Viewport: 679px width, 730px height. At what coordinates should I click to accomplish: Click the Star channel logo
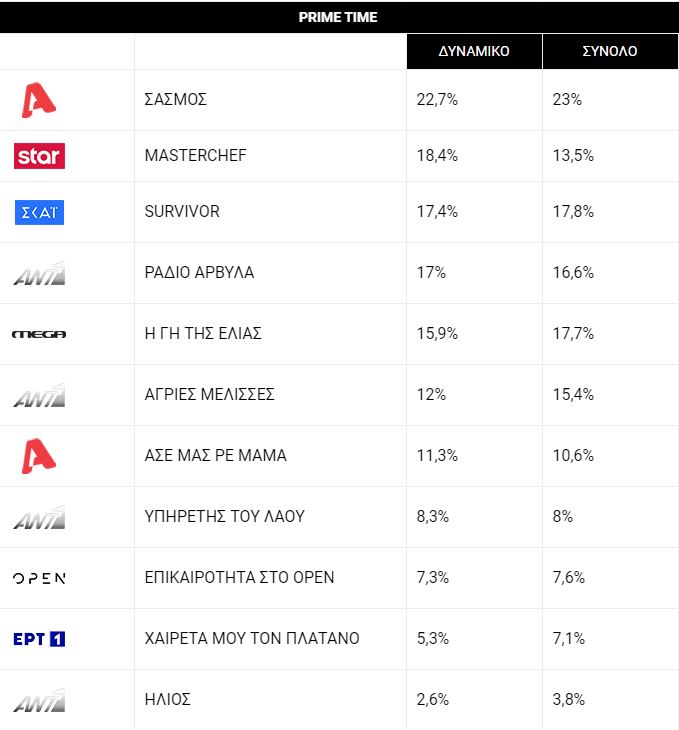[39, 156]
